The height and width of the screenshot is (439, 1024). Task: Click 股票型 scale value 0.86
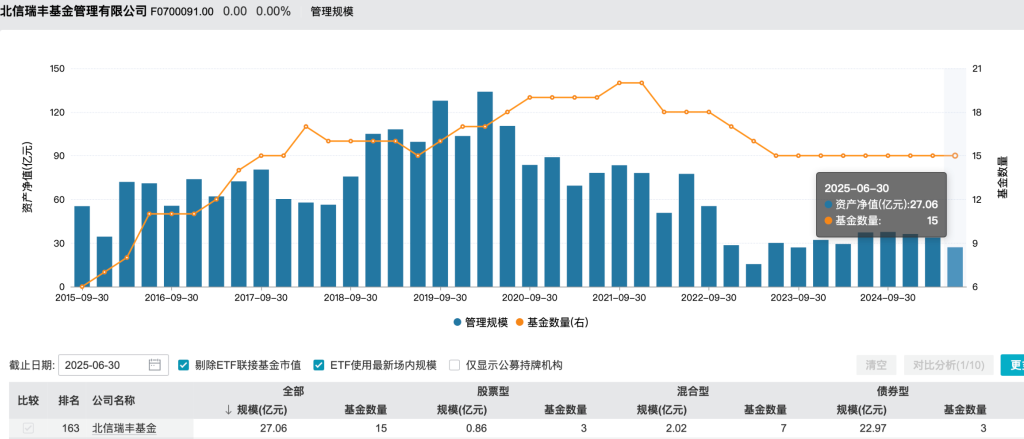[476, 429]
